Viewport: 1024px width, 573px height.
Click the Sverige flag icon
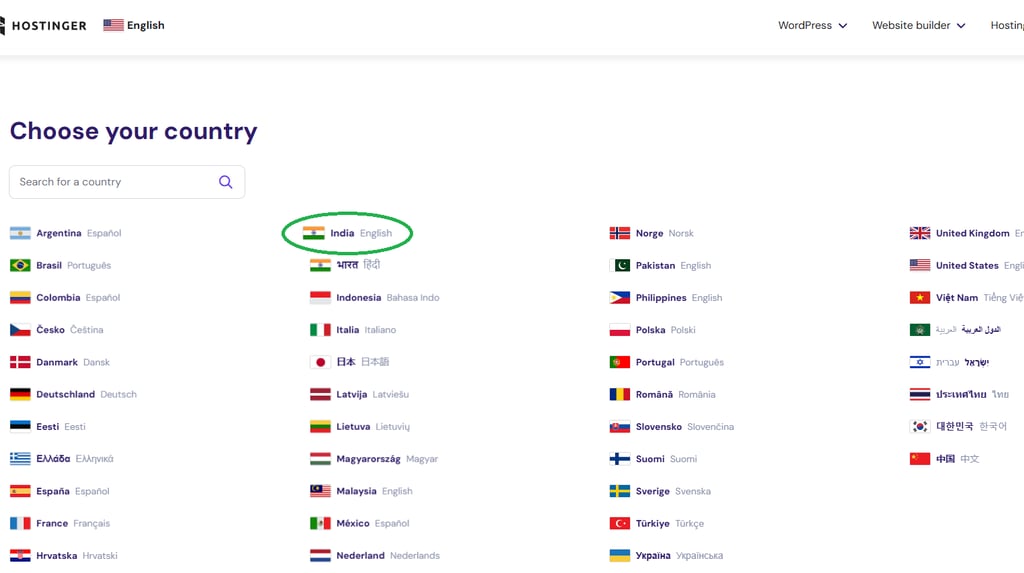point(620,491)
